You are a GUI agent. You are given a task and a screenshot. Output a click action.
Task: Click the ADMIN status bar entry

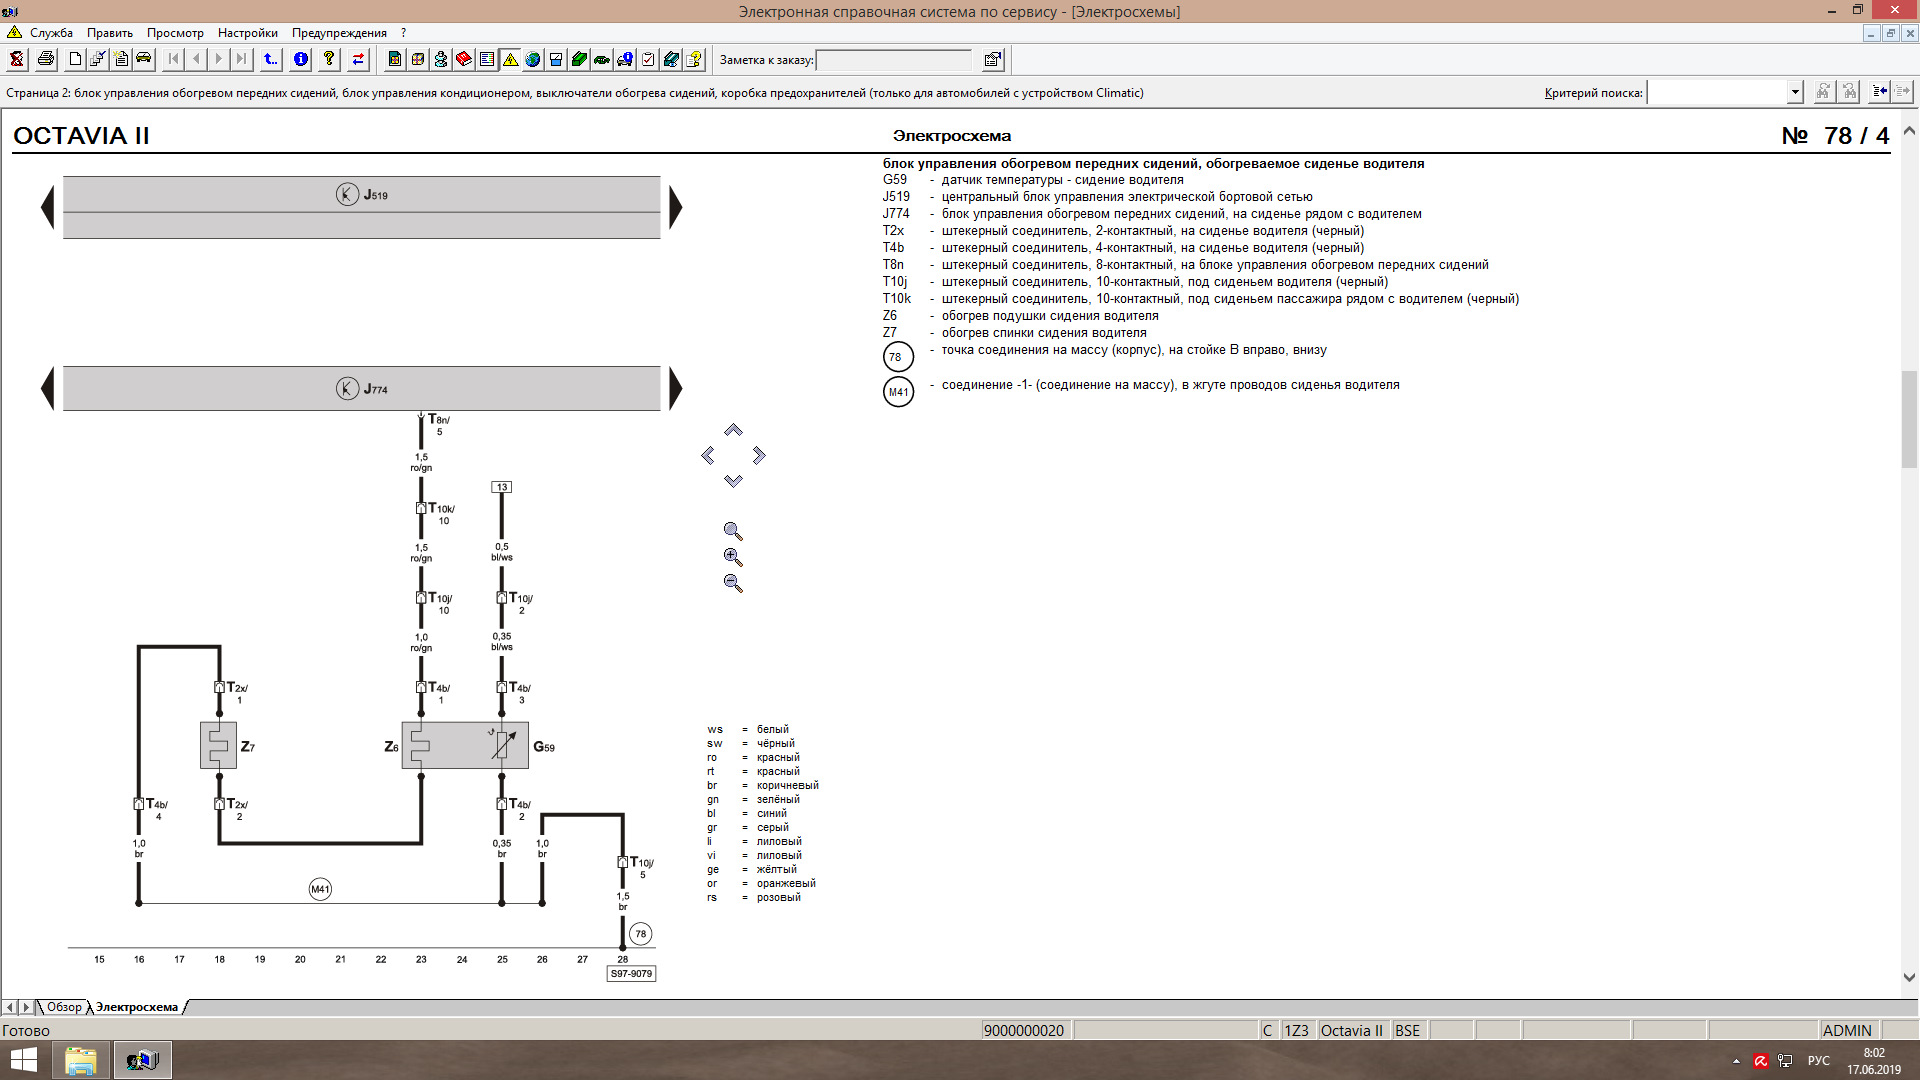pyautogui.click(x=1847, y=1030)
